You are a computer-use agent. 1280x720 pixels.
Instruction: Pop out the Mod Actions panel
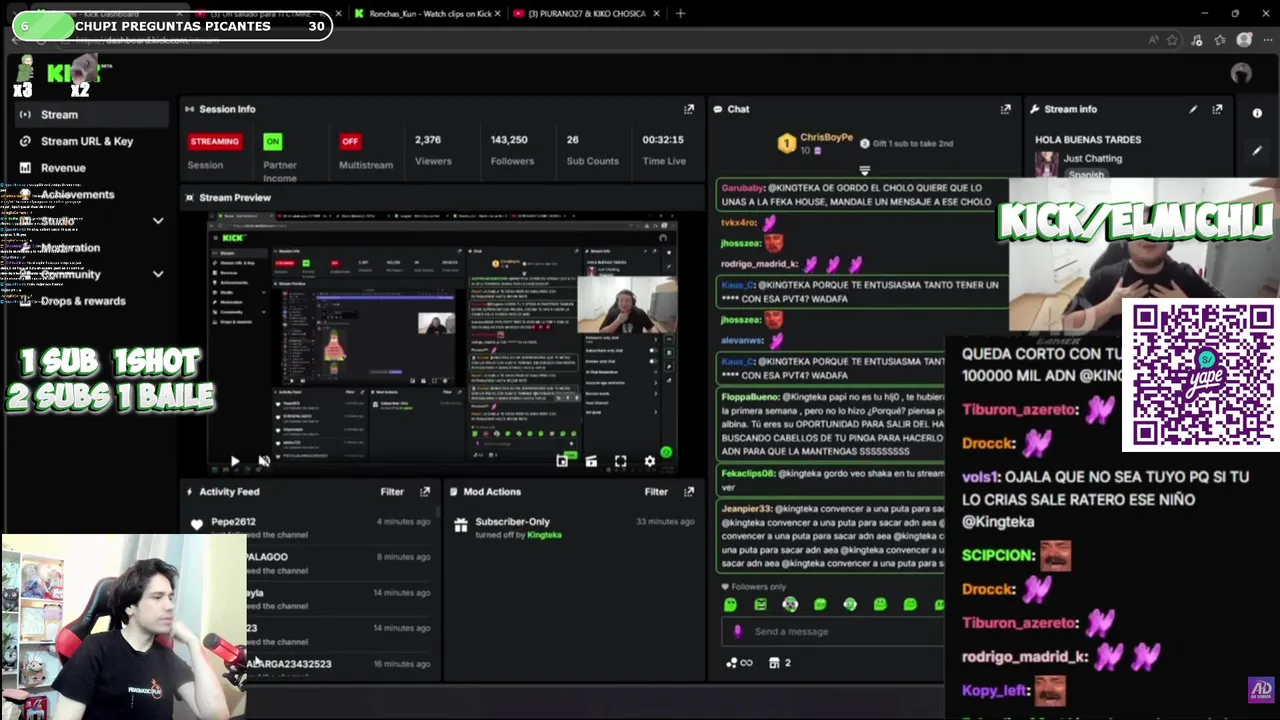click(689, 492)
